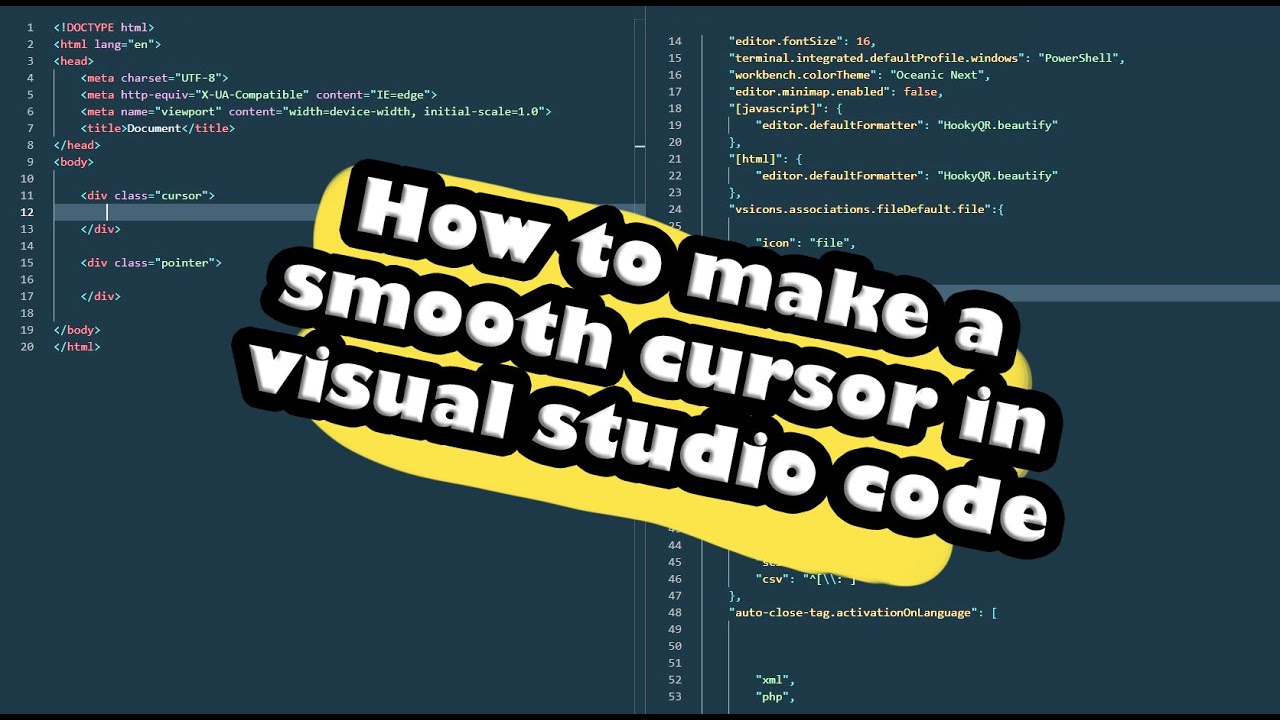Click the "[html]" settings block key
The image size is (1280, 720).
(753, 159)
